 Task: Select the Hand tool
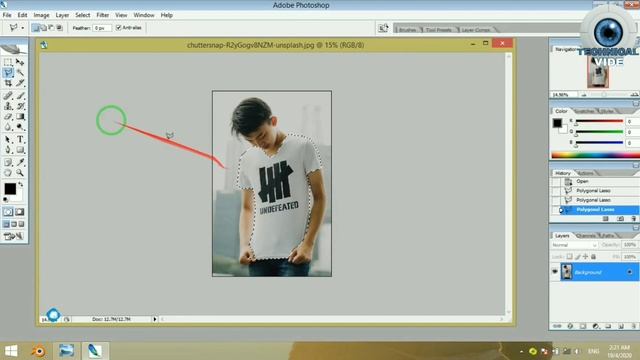tap(8, 173)
